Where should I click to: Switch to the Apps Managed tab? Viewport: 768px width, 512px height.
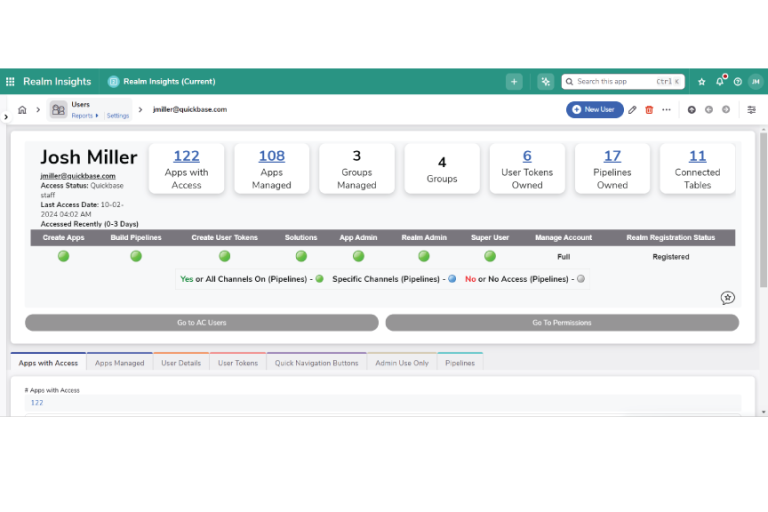(119, 363)
